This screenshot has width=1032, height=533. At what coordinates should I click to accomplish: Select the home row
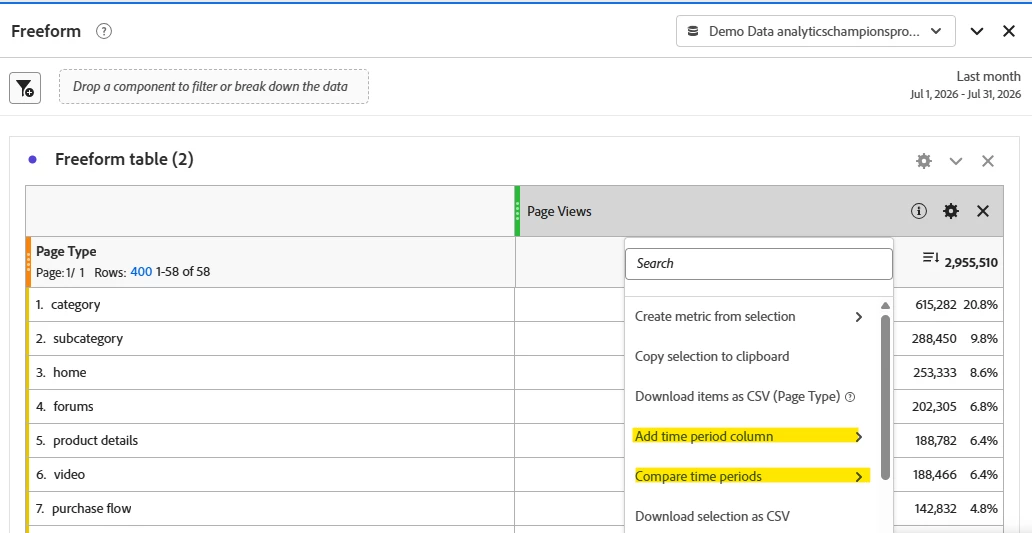(x=271, y=372)
